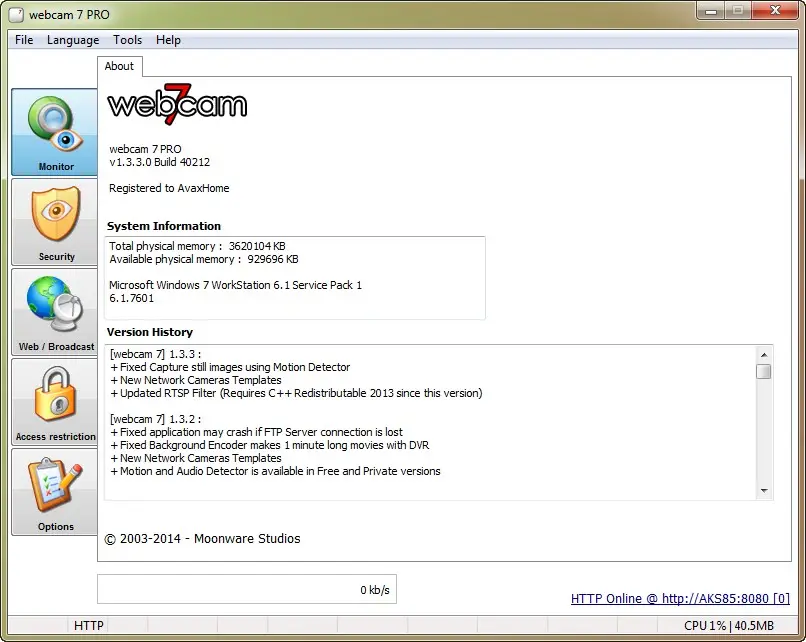Click the FTP Server connection lost line

(257, 432)
